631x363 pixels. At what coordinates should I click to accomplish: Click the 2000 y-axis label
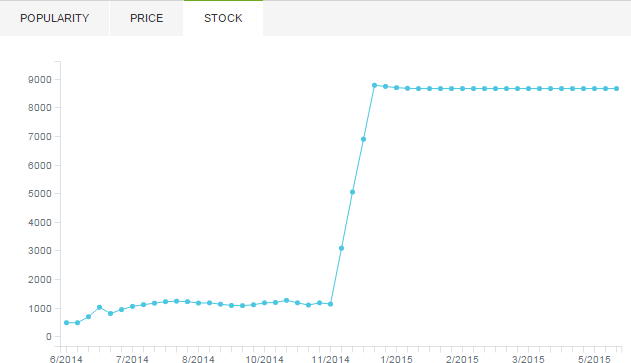(x=40, y=280)
